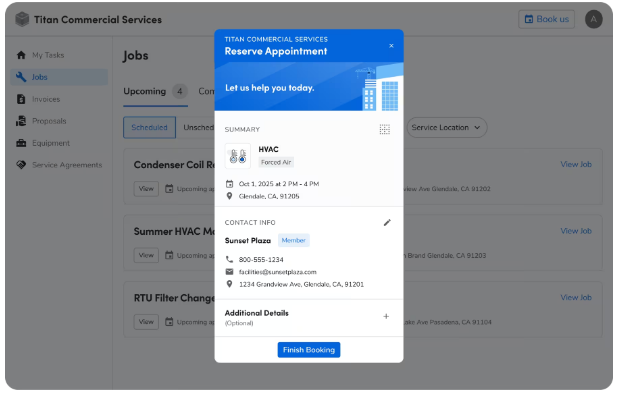This screenshot has width=617, height=393.
Task: Click the Member badge
Action: pos(294,240)
